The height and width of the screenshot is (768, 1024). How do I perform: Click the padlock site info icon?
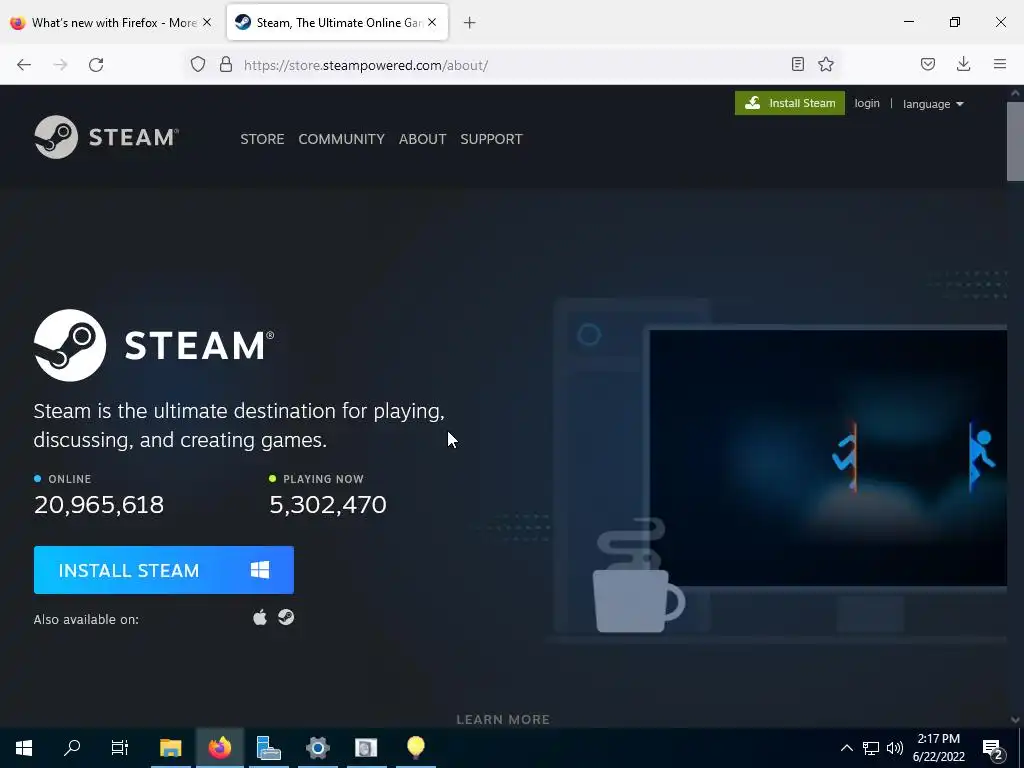click(226, 64)
